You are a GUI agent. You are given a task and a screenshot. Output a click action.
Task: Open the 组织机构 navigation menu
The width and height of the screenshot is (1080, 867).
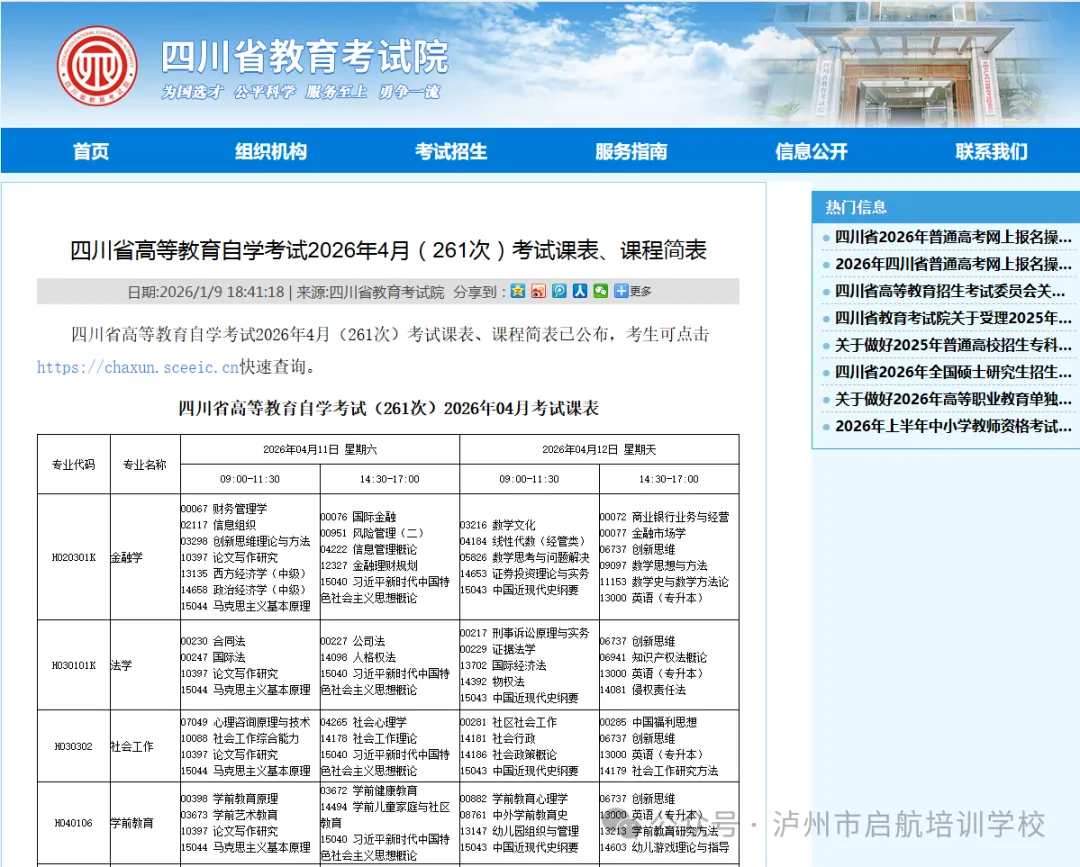(x=271, y=151)
